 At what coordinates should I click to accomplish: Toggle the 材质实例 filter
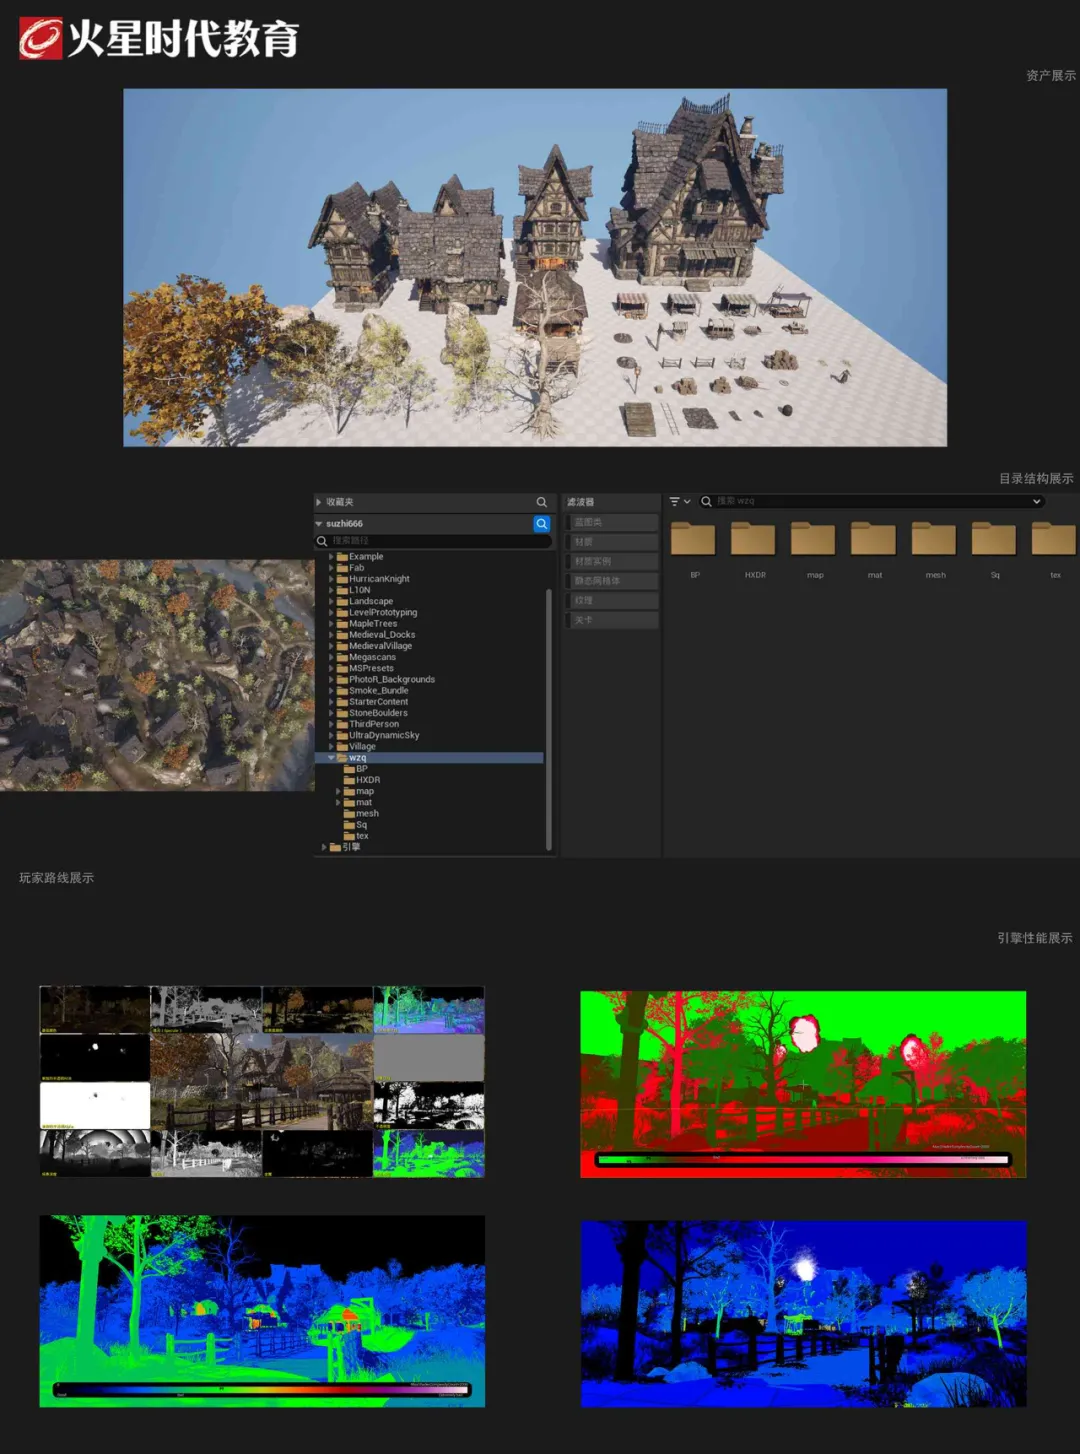click(610, 561)
